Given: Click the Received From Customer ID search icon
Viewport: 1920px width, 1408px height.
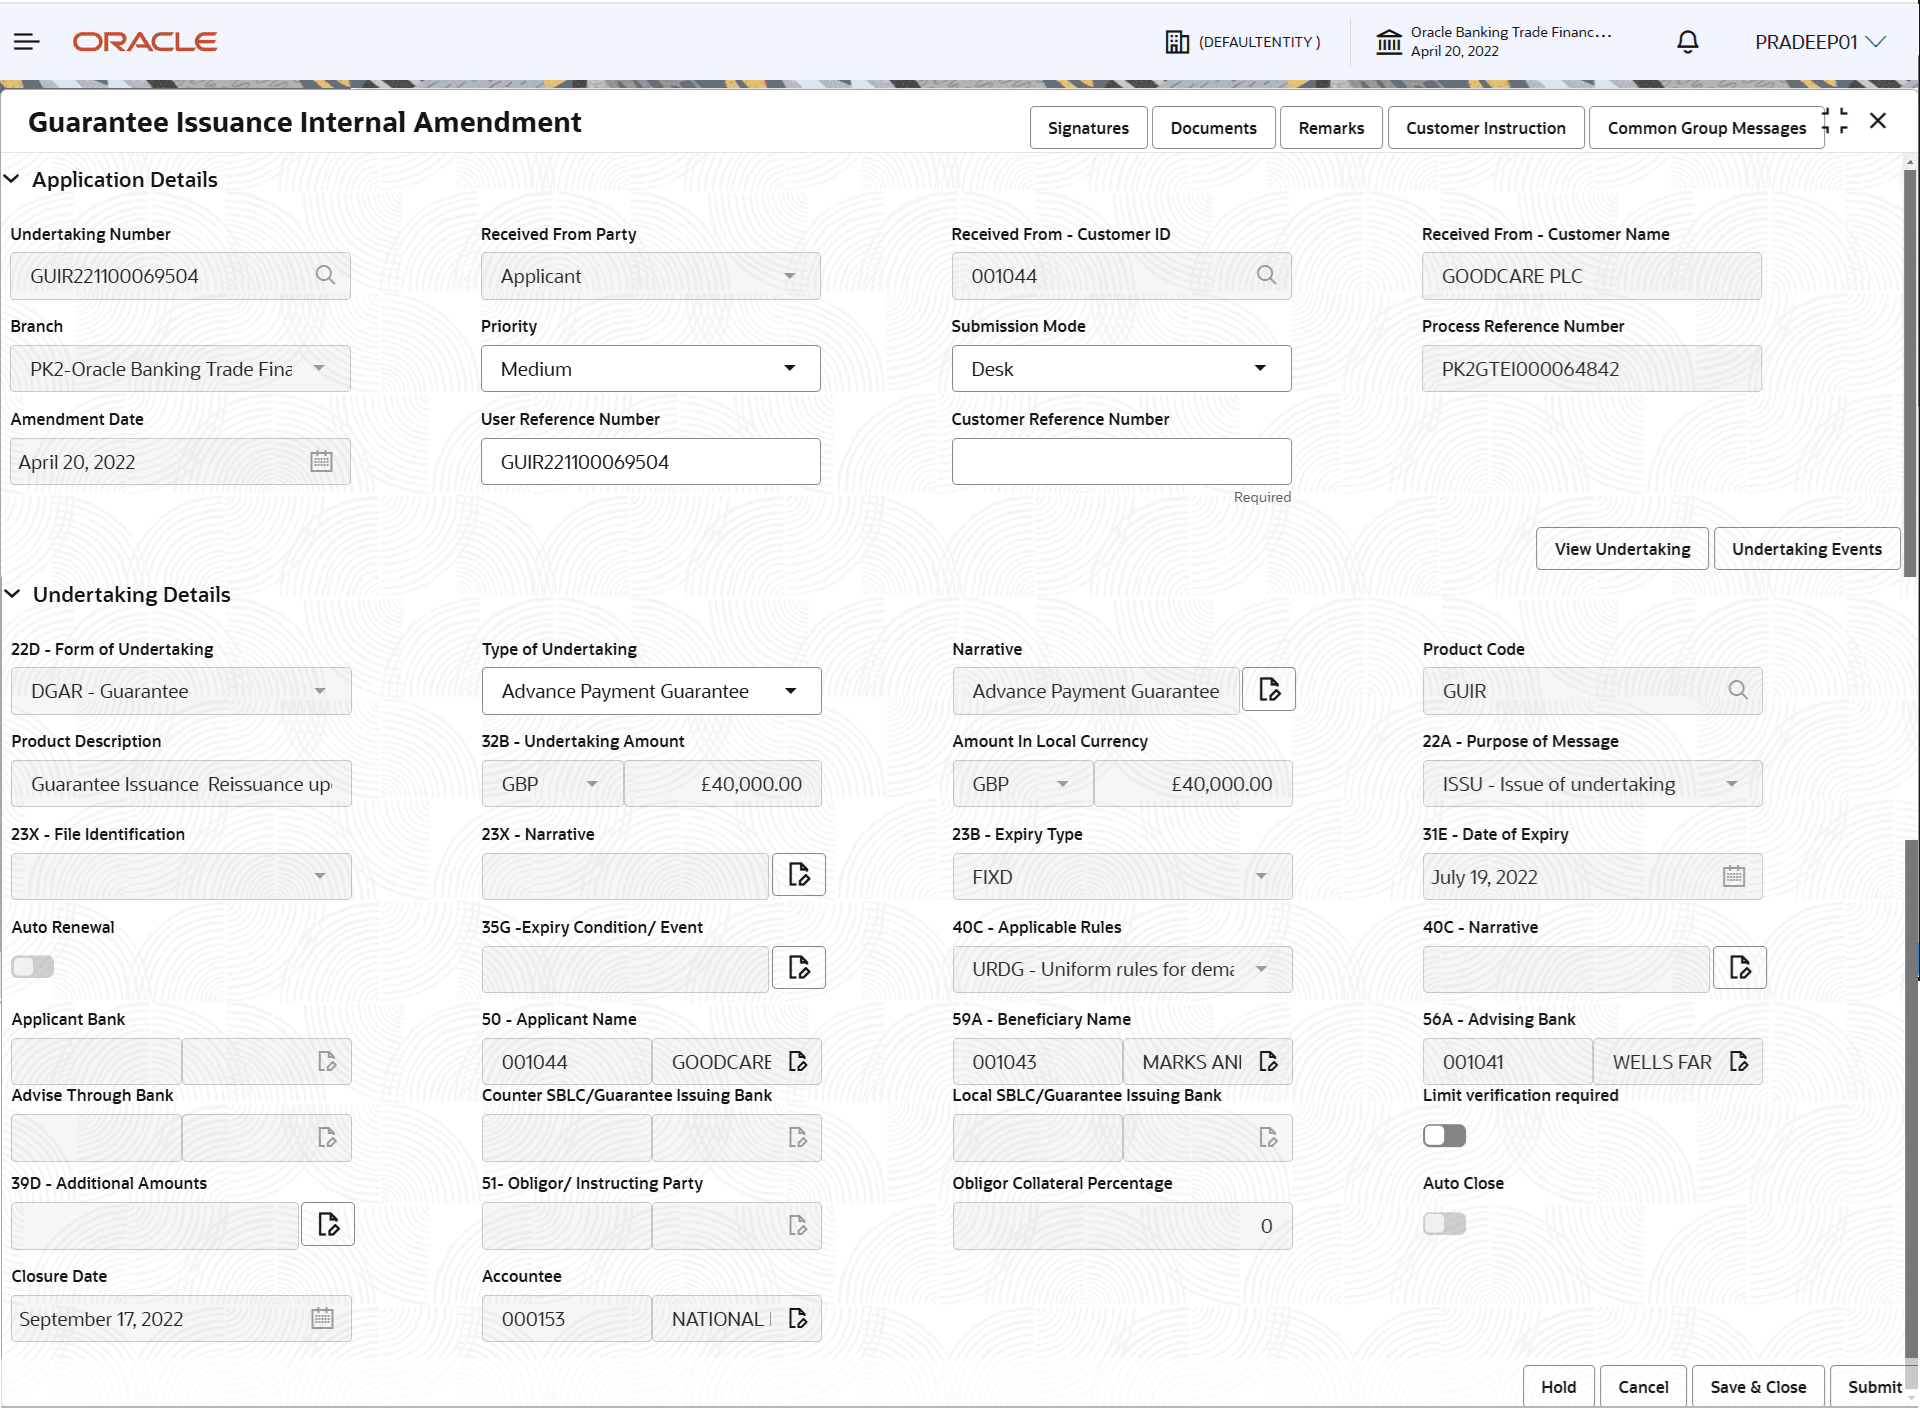Looking at the screenshot, I should (x=1266, y=275).
